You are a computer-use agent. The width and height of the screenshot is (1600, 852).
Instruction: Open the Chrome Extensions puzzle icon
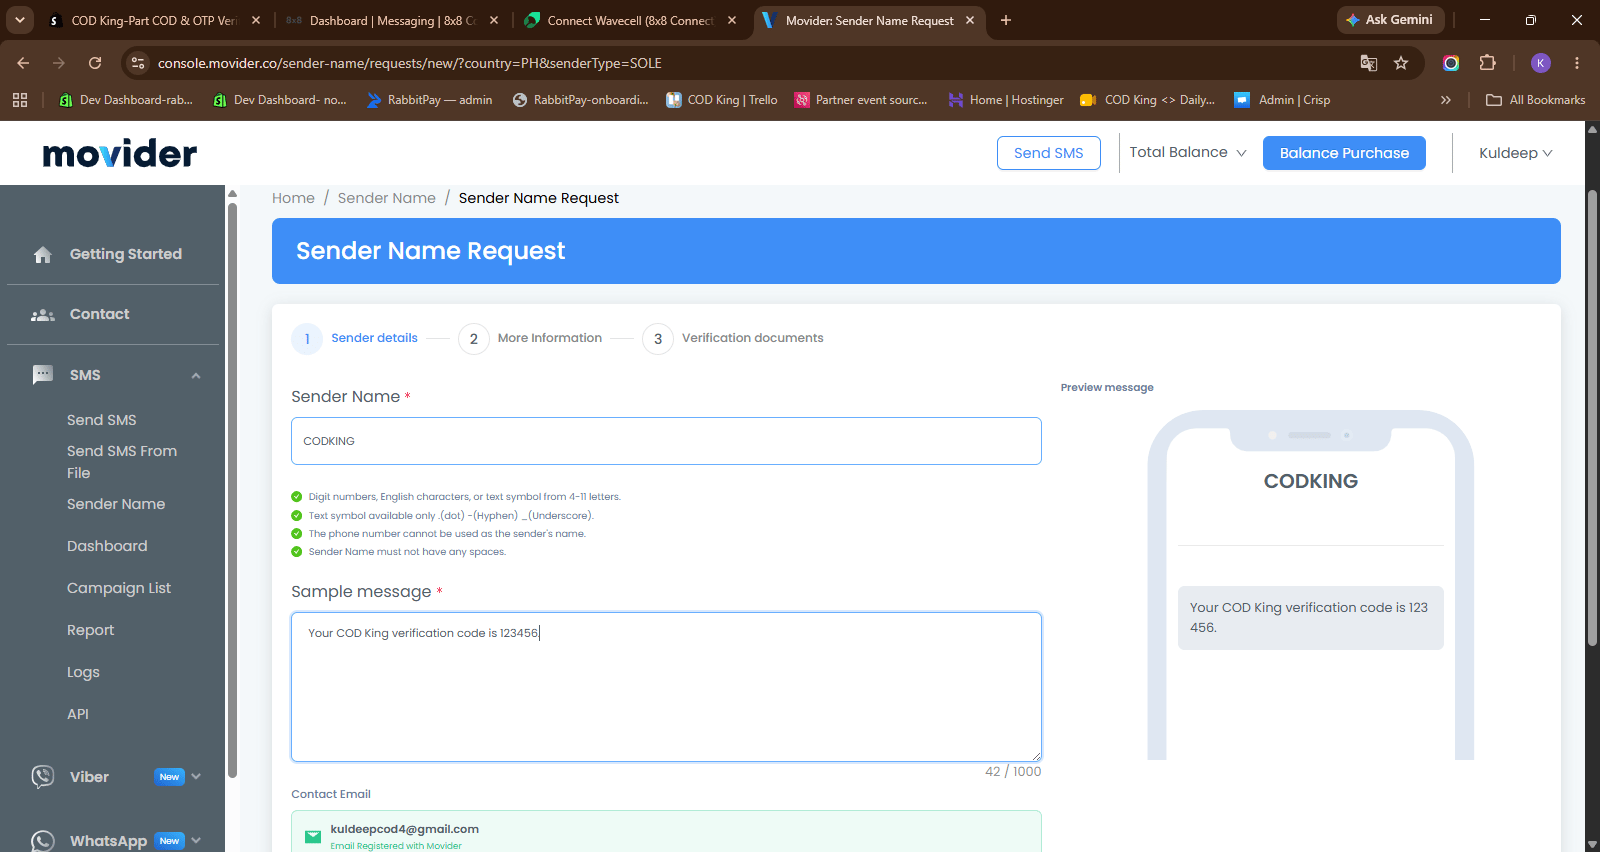tap(1488, 63)
